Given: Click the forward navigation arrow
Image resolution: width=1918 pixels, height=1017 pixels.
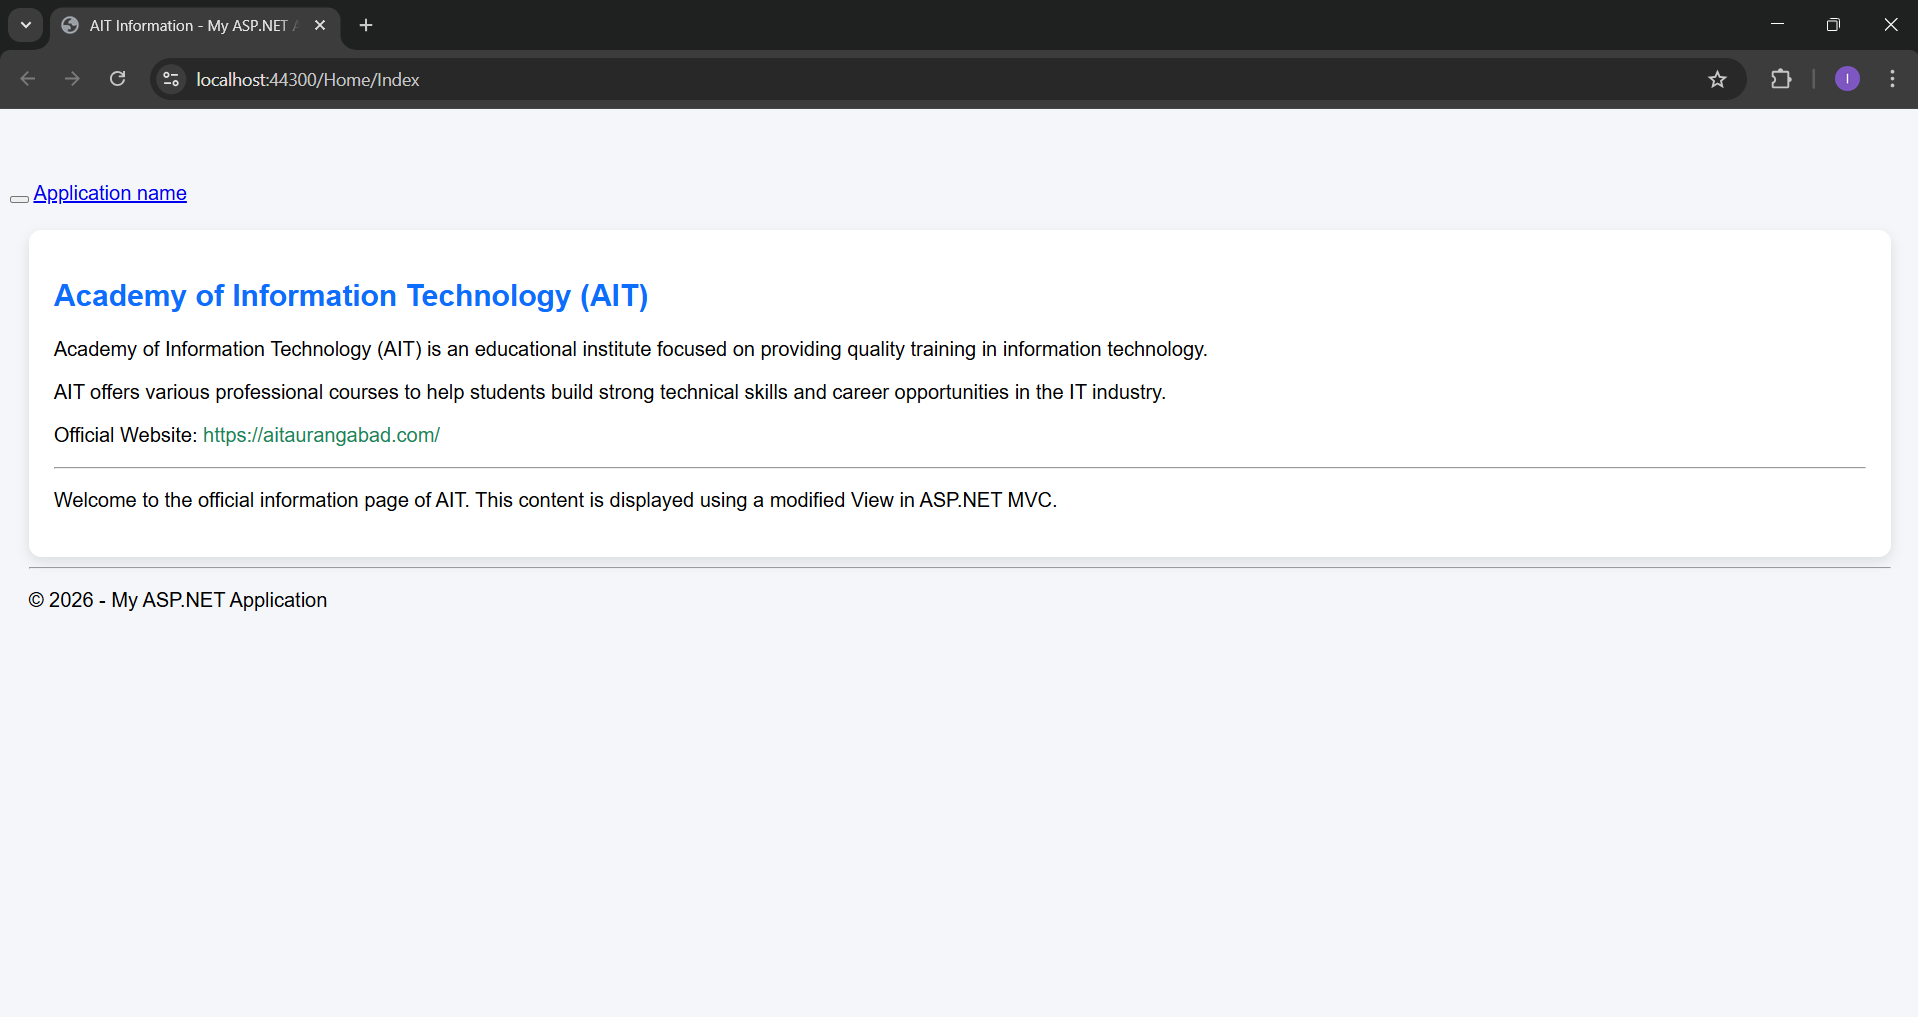Looking at the screenshot, I should (x=72, y=79).
